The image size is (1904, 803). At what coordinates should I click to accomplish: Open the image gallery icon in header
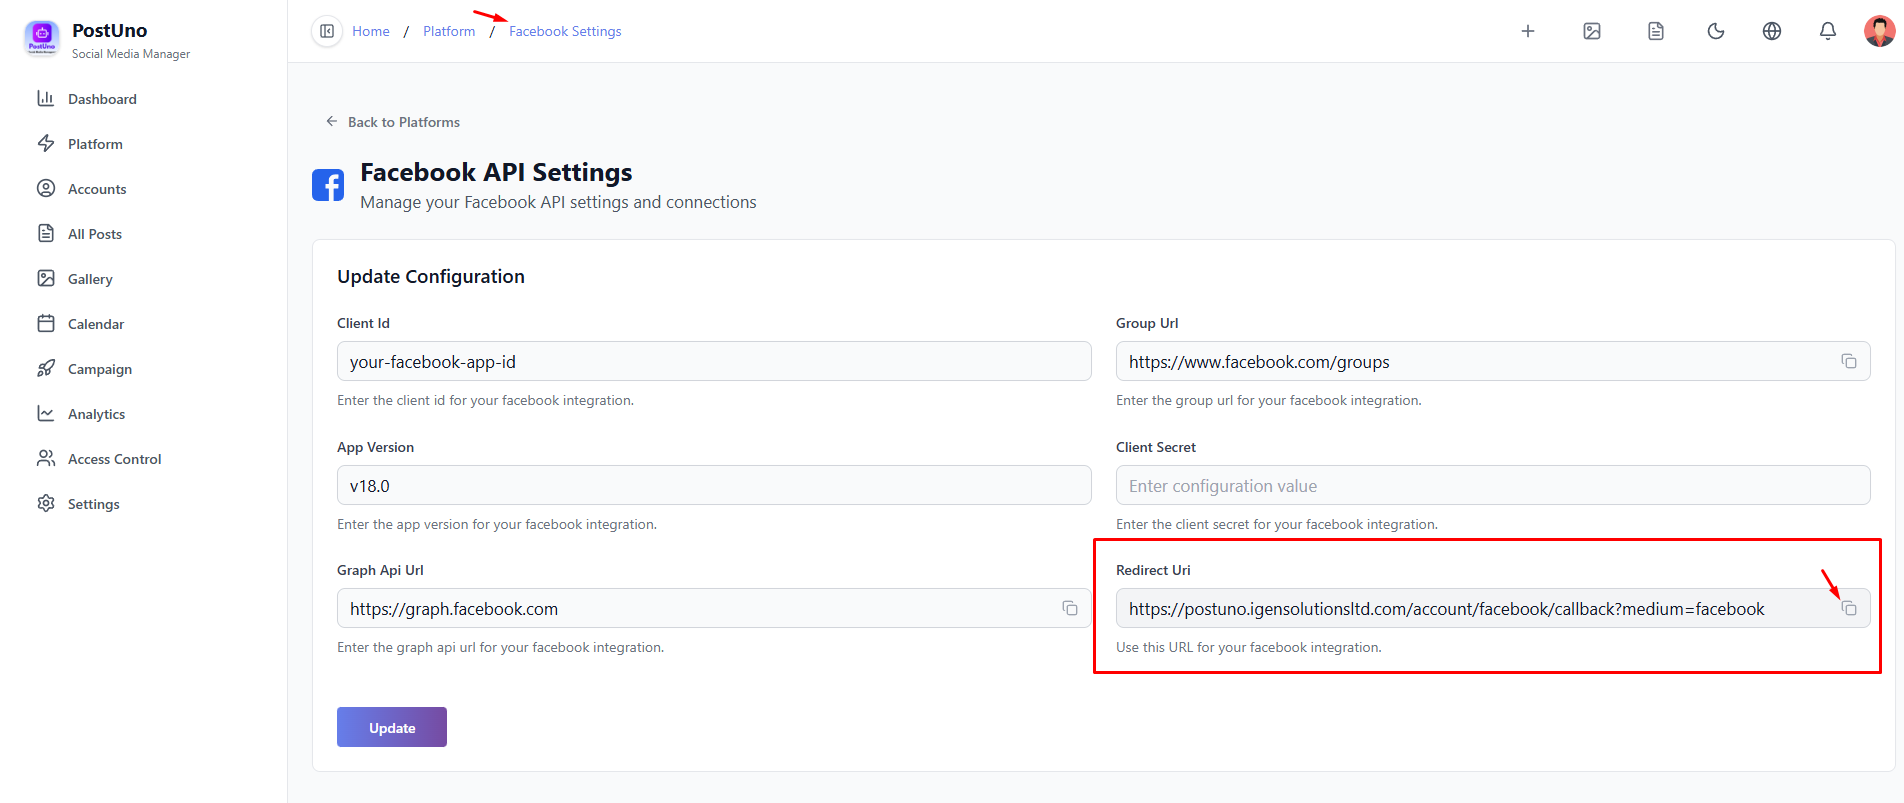coord(1591,31)
